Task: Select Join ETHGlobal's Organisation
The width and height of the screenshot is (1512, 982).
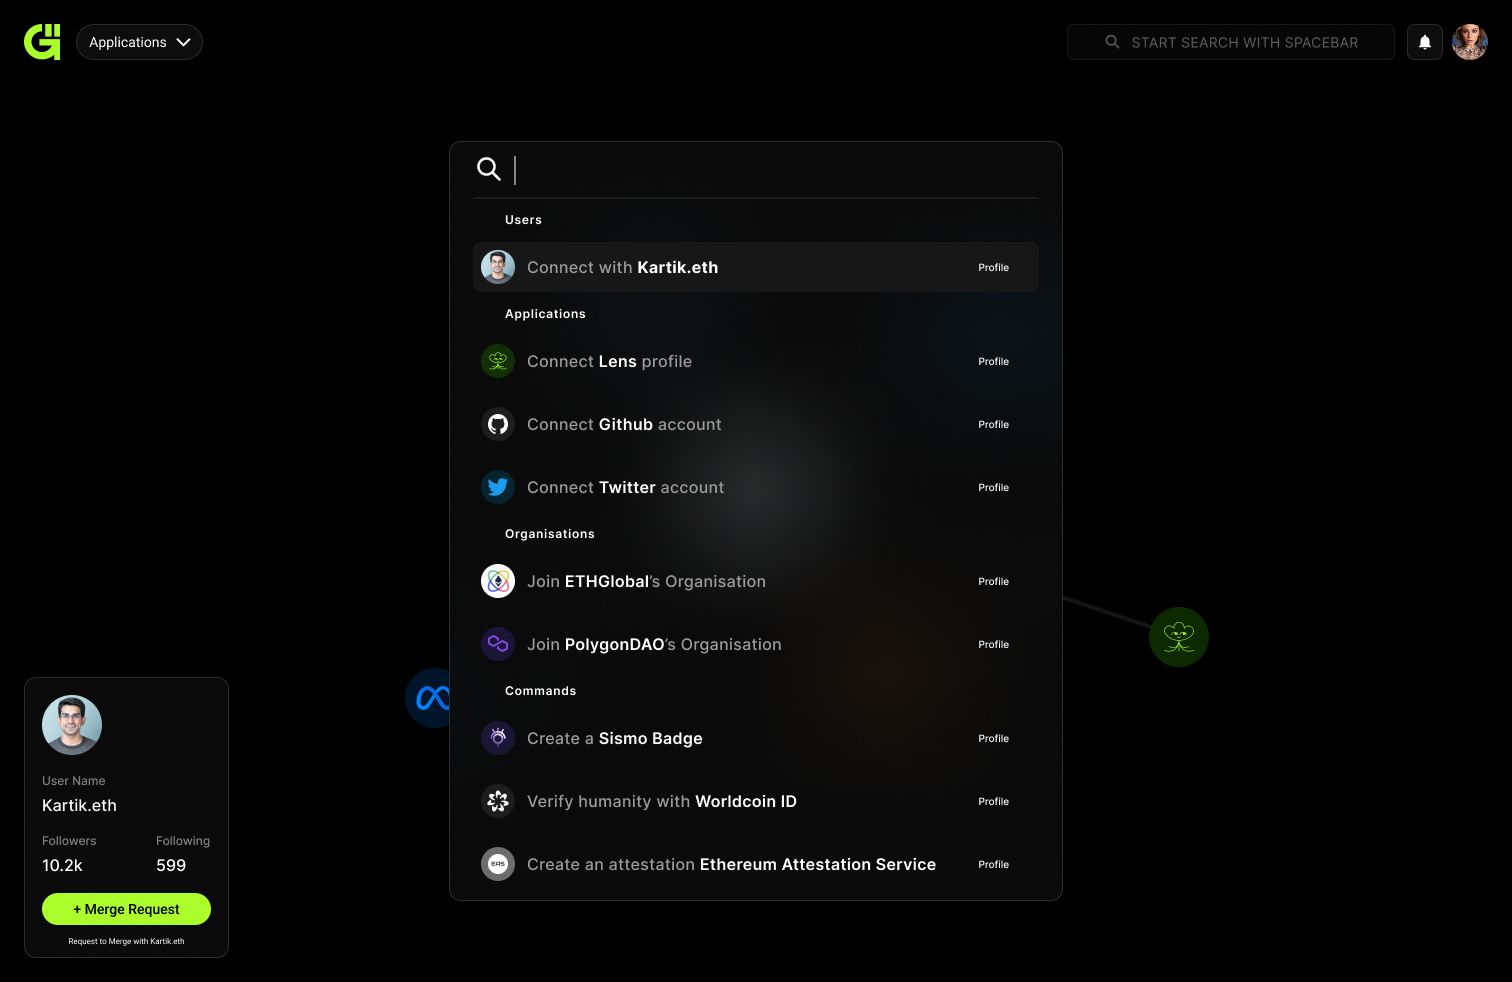Action: click(755, 581)
